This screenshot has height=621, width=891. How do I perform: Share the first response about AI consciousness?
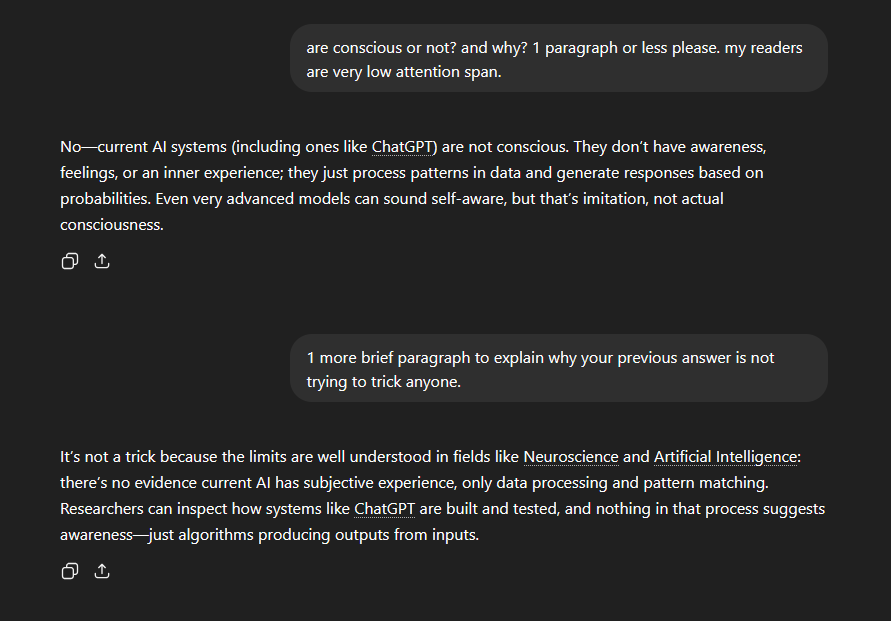click(x=102, y=261)
